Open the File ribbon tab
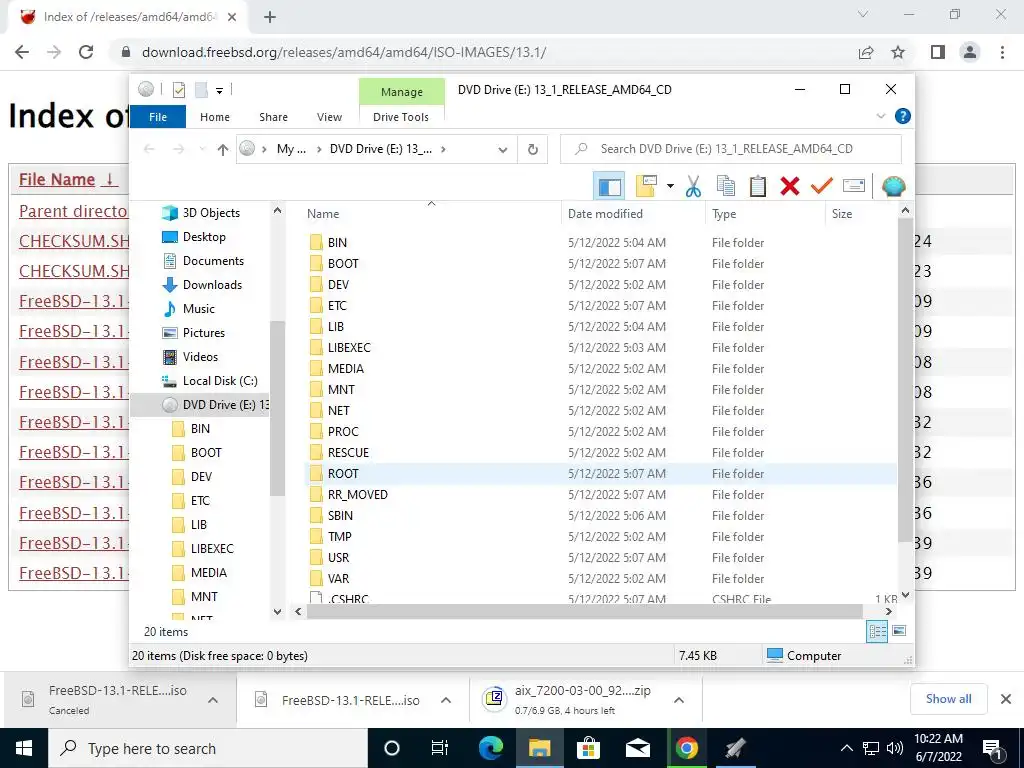Viewport: 1024px width, 768px height. 158,117
